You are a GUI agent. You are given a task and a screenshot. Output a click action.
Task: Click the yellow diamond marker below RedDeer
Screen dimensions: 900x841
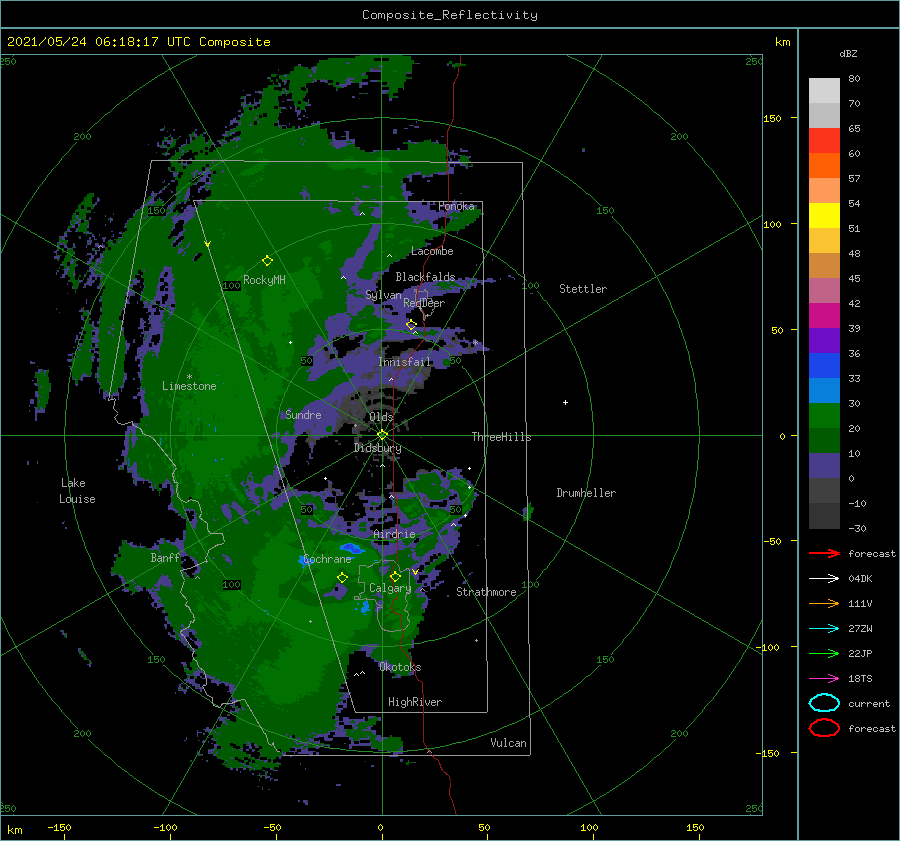pos(411,325)
